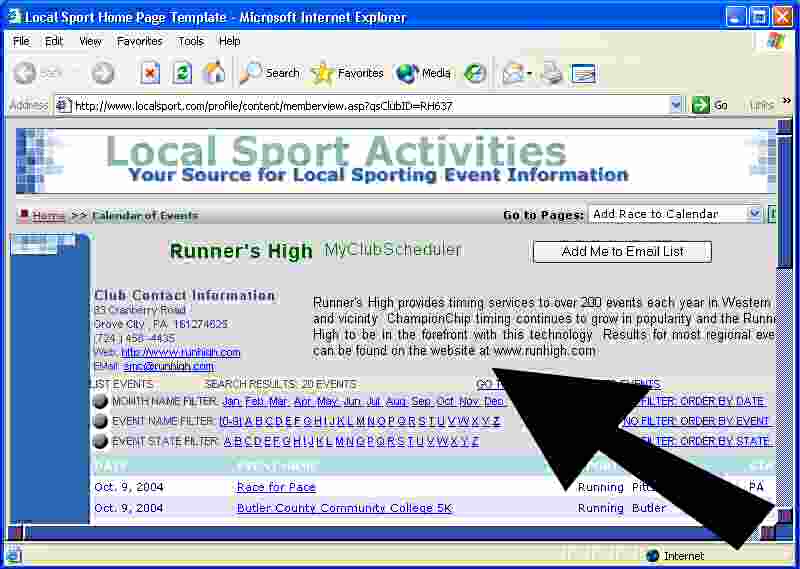Click the runhigh.com email address link
The width and height of the screenshot is (800, 569).
click(169, 366)
